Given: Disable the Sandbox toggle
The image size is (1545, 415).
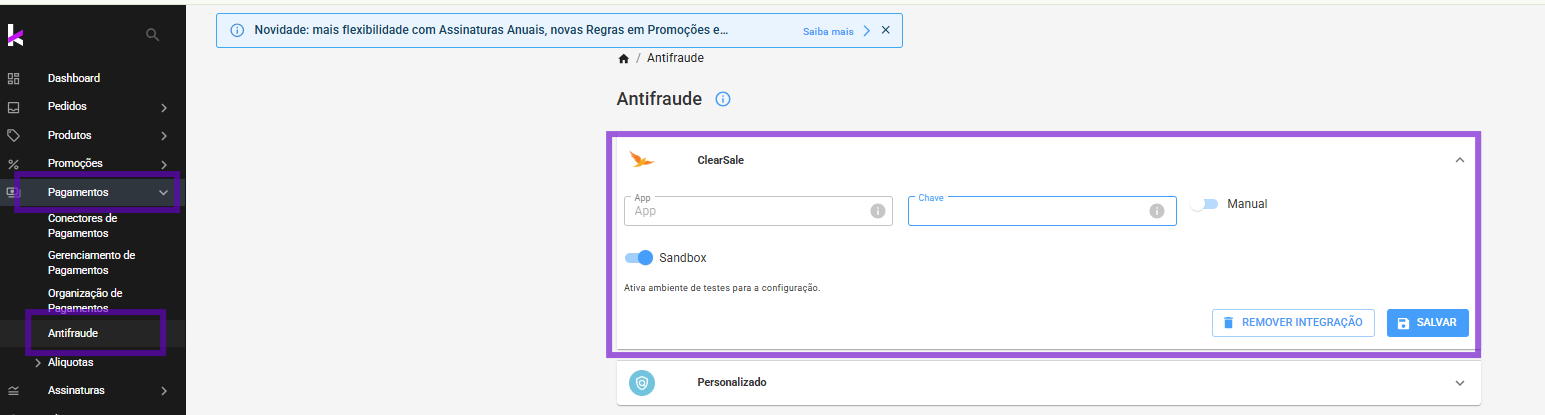Looking at the screenshot, I should (639, 257).
